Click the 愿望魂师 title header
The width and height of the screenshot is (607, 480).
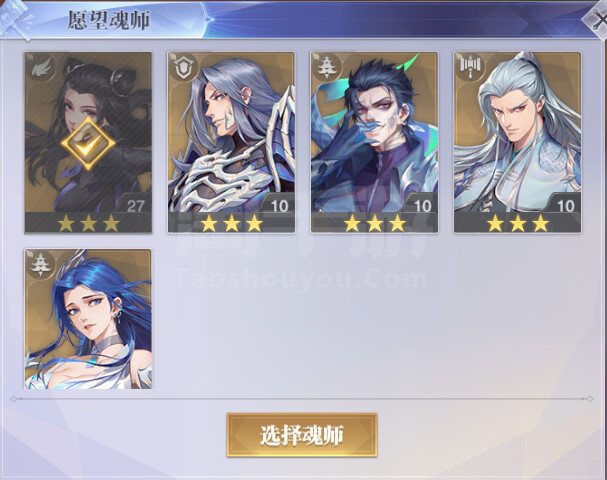pyautogui.click(x=109, y=20)
